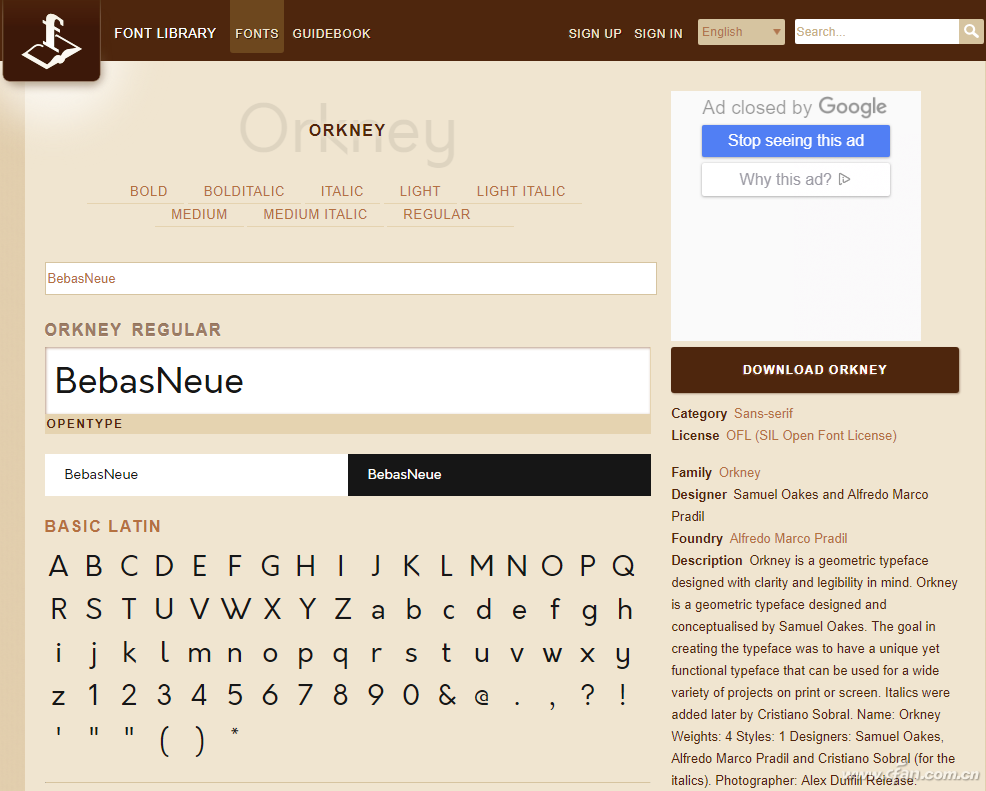
Task: Open the English language dropdown
Action: click(x=741, y=31)
